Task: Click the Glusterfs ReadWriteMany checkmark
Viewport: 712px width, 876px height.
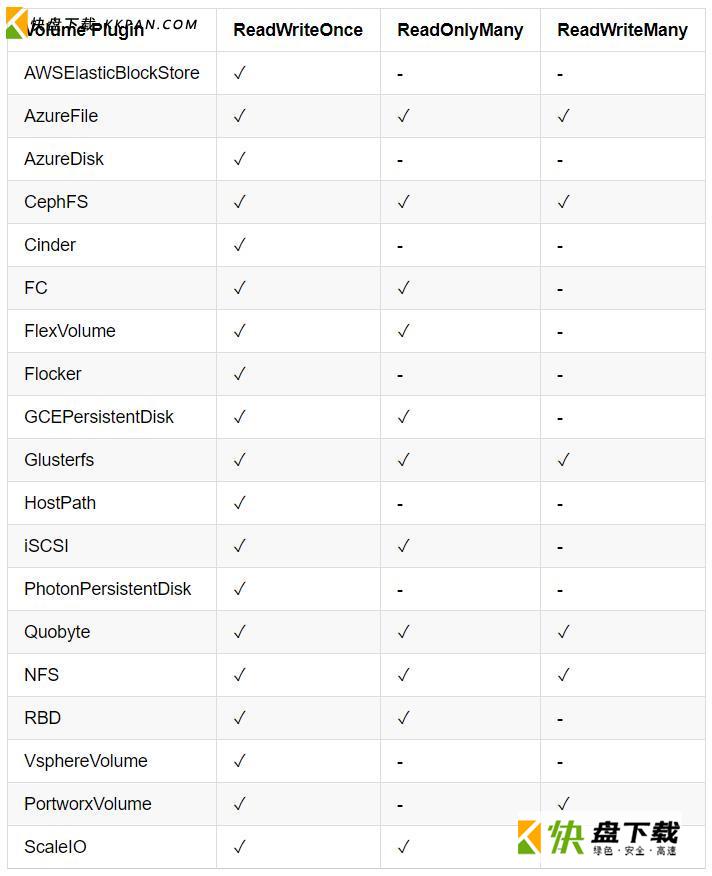Action: [563, 460]
